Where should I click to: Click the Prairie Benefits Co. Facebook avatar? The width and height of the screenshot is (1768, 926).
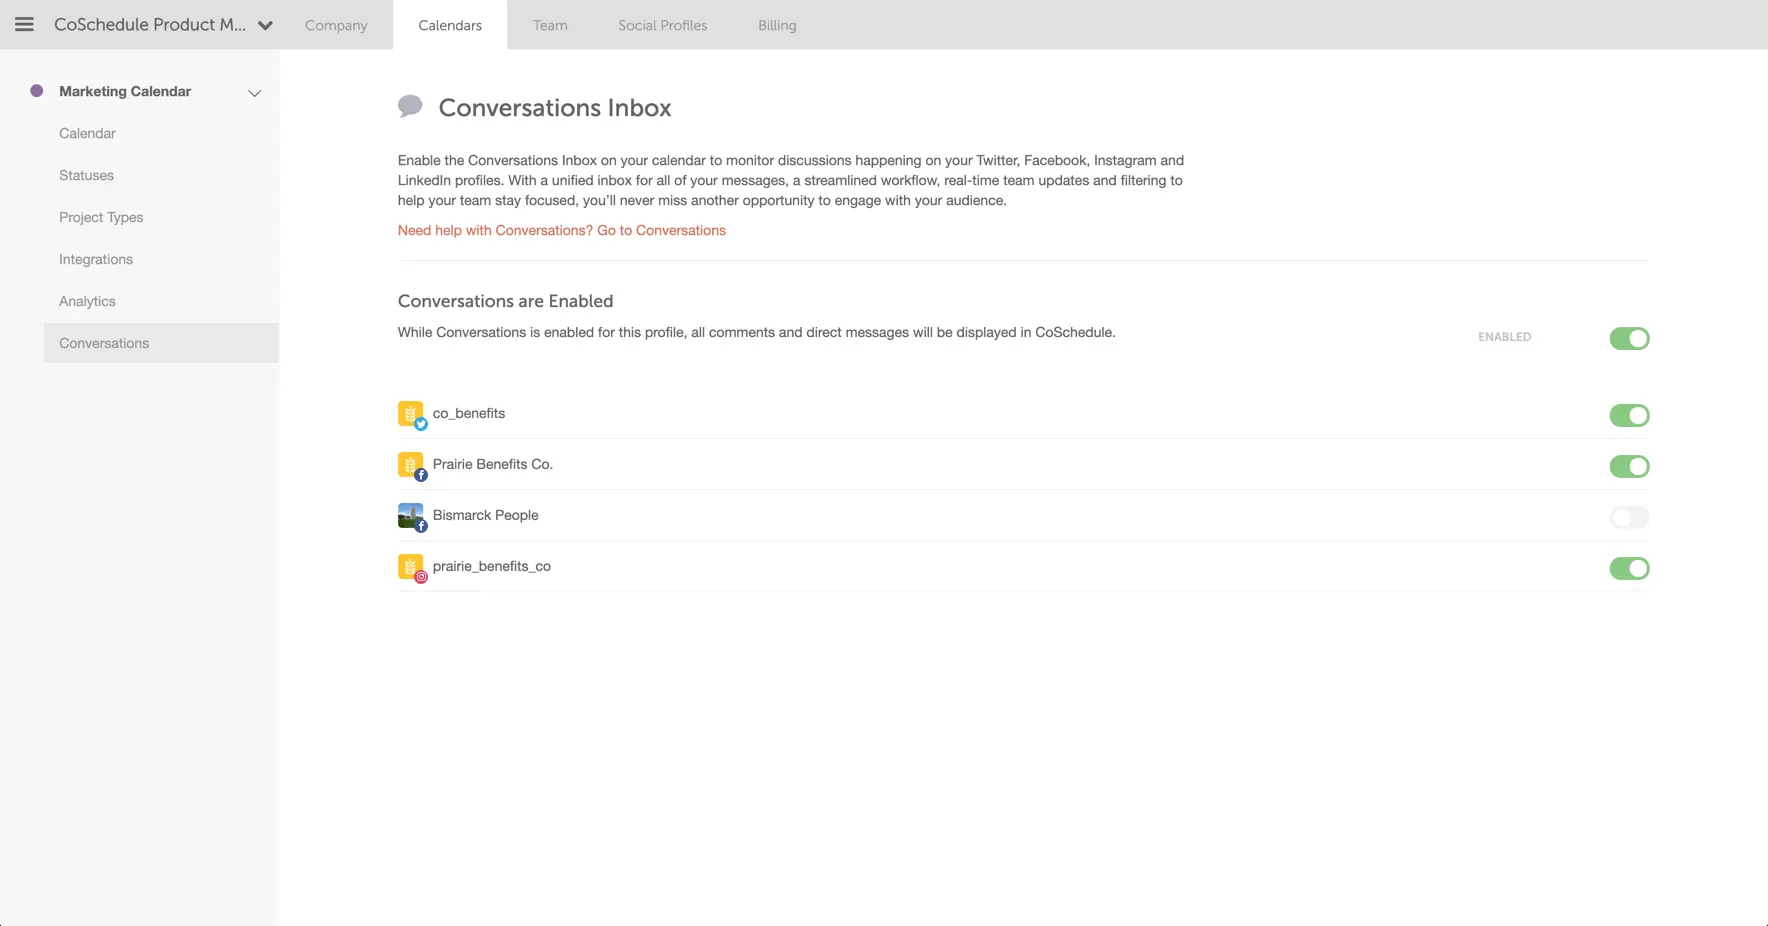click(412, 466)
